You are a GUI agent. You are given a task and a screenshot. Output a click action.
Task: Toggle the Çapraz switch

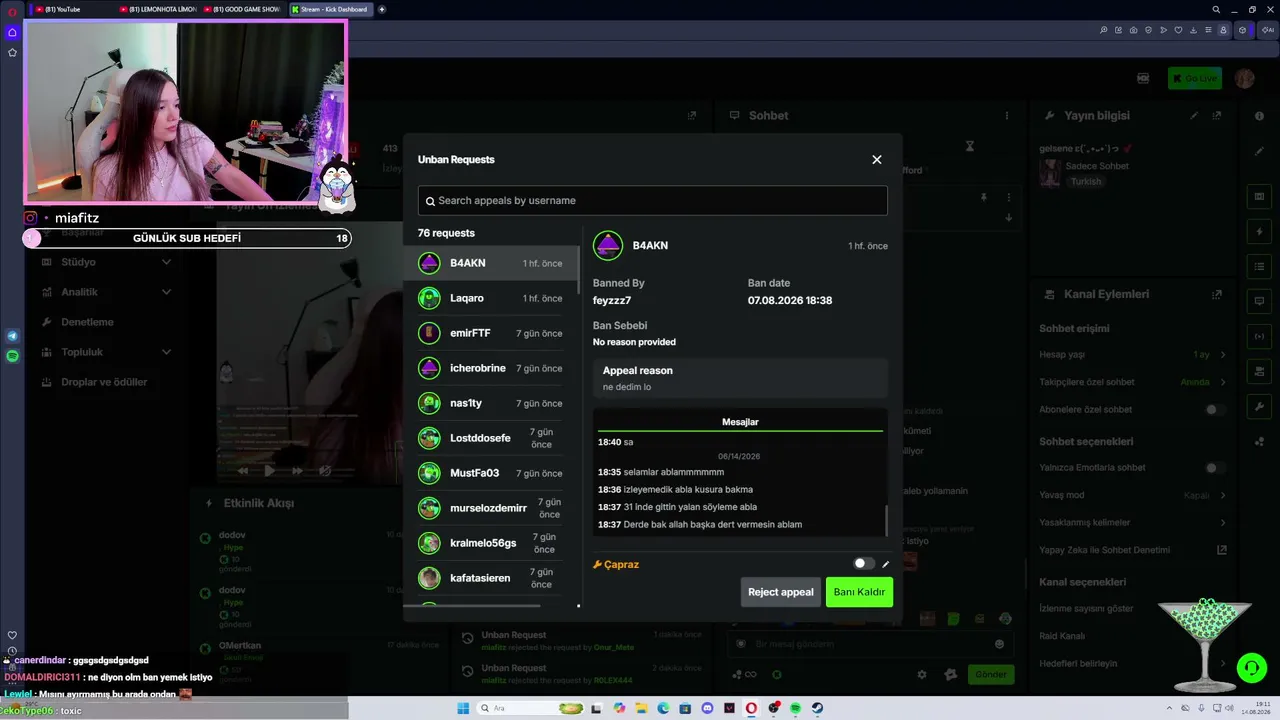(x=863, y=564)
